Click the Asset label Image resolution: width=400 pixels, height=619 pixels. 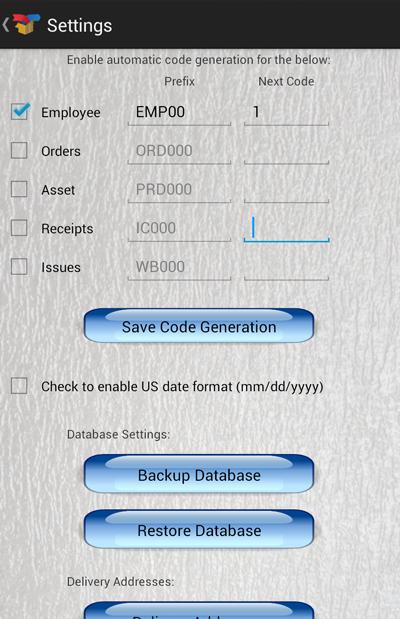pyautogui.click(x=58, y=190)
